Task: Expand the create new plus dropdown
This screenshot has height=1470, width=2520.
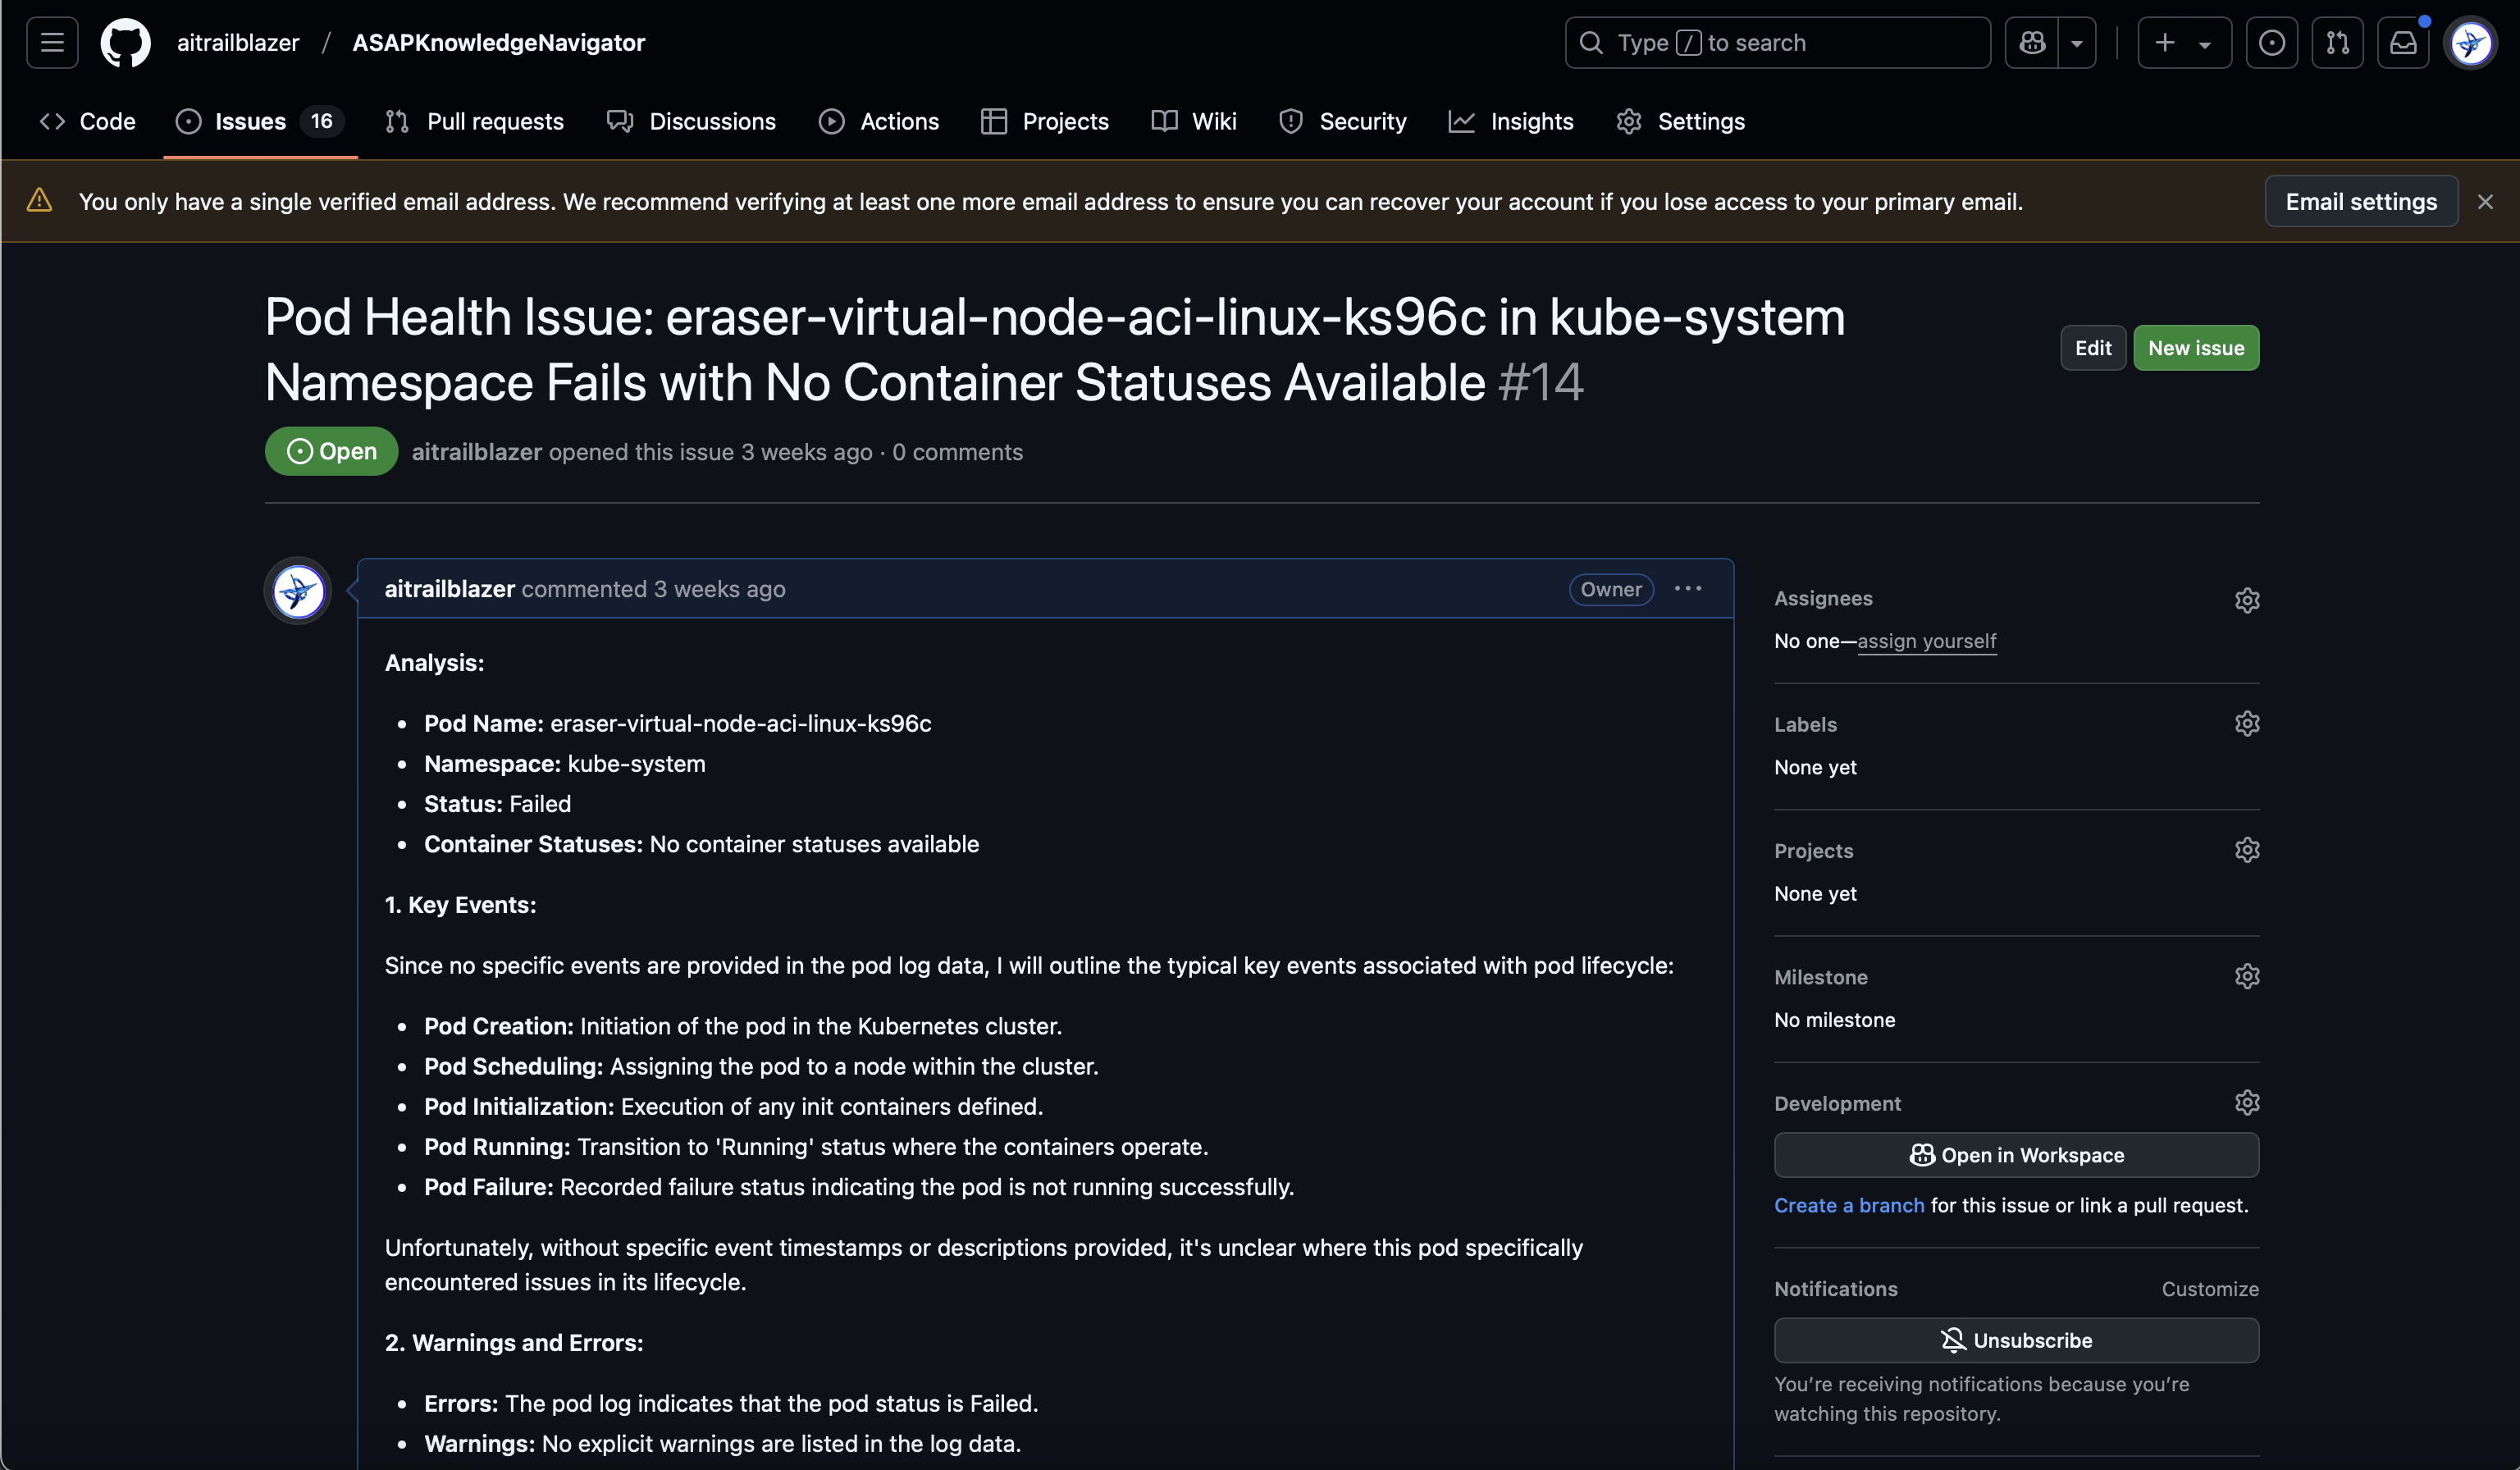Action: pyautogui.click(x=2184, y=42)
